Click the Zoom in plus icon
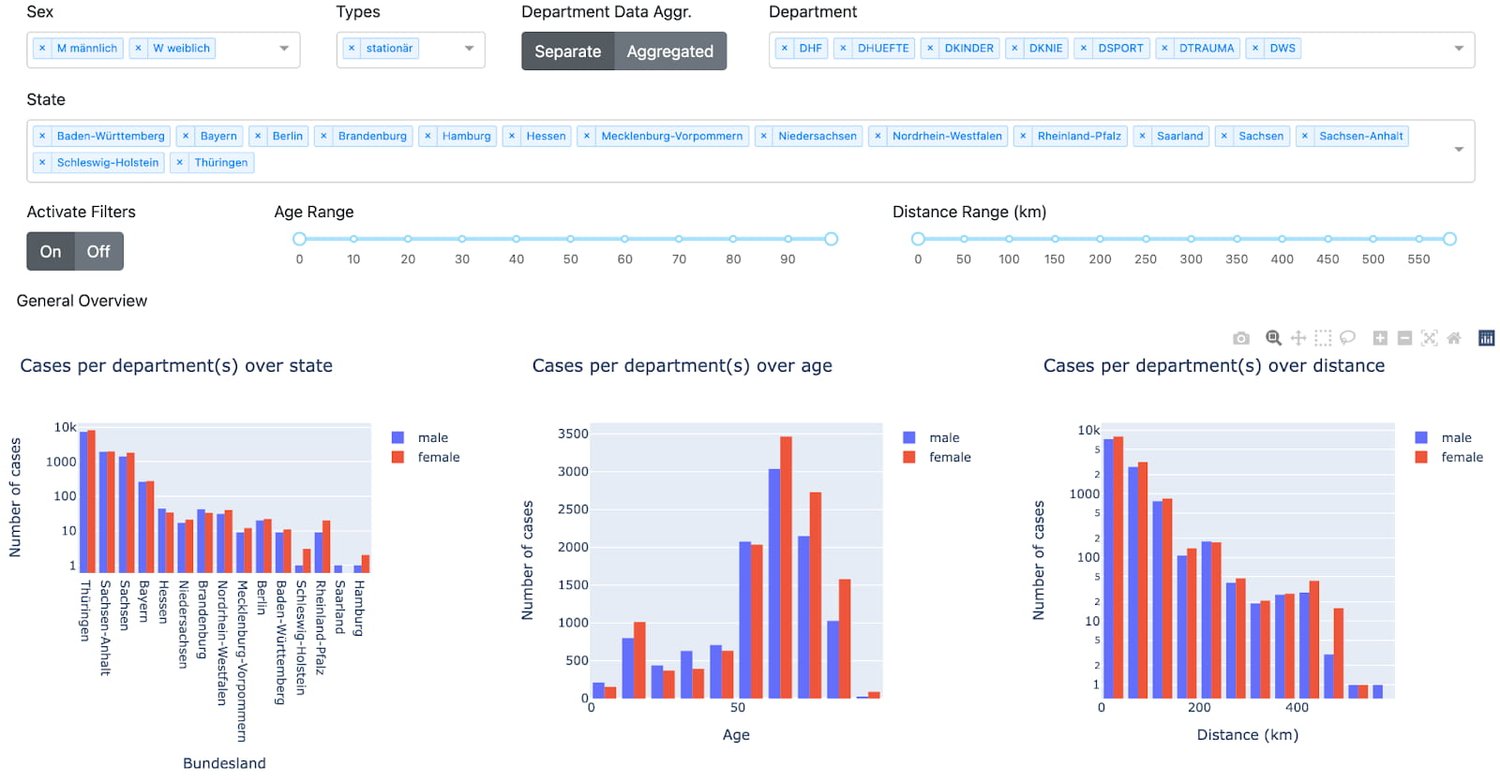Viewport: 1500px width, 780px height. point(1380,338)
